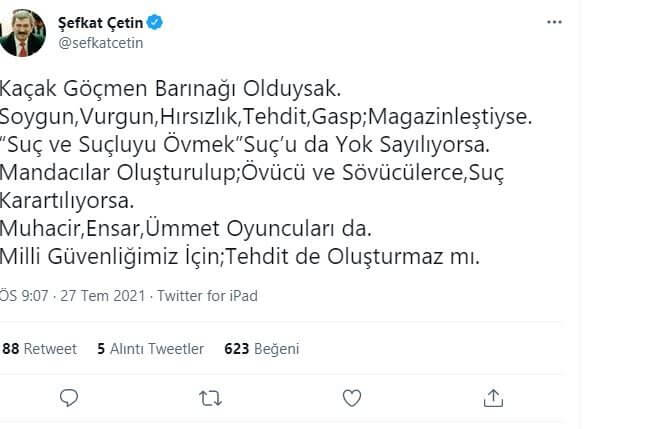Click the reply speech bubble icon
Image resolution: width=670 pixels, height=429 pixels.
pos(68,399)
